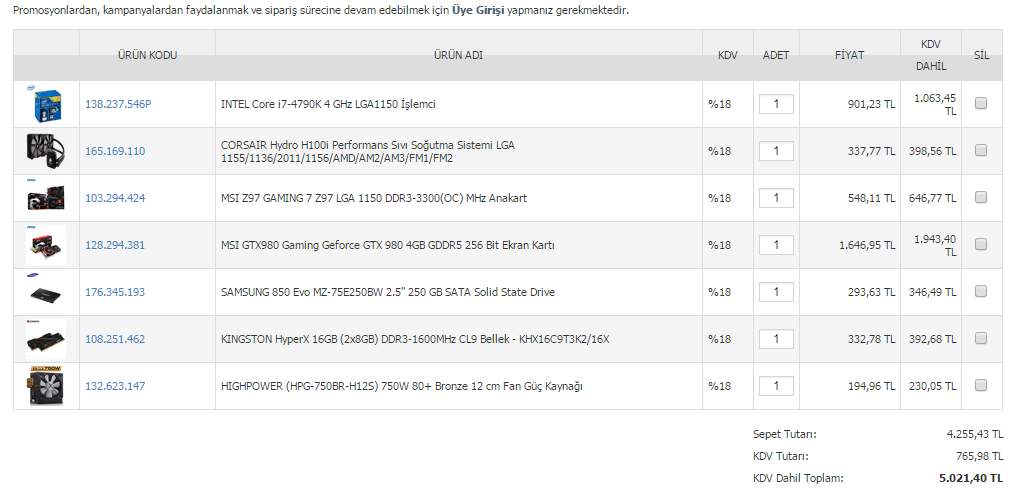Check the delete box for MSI GTX980 card
This screenshot has height=495, width=1015.
click(981, 244)
